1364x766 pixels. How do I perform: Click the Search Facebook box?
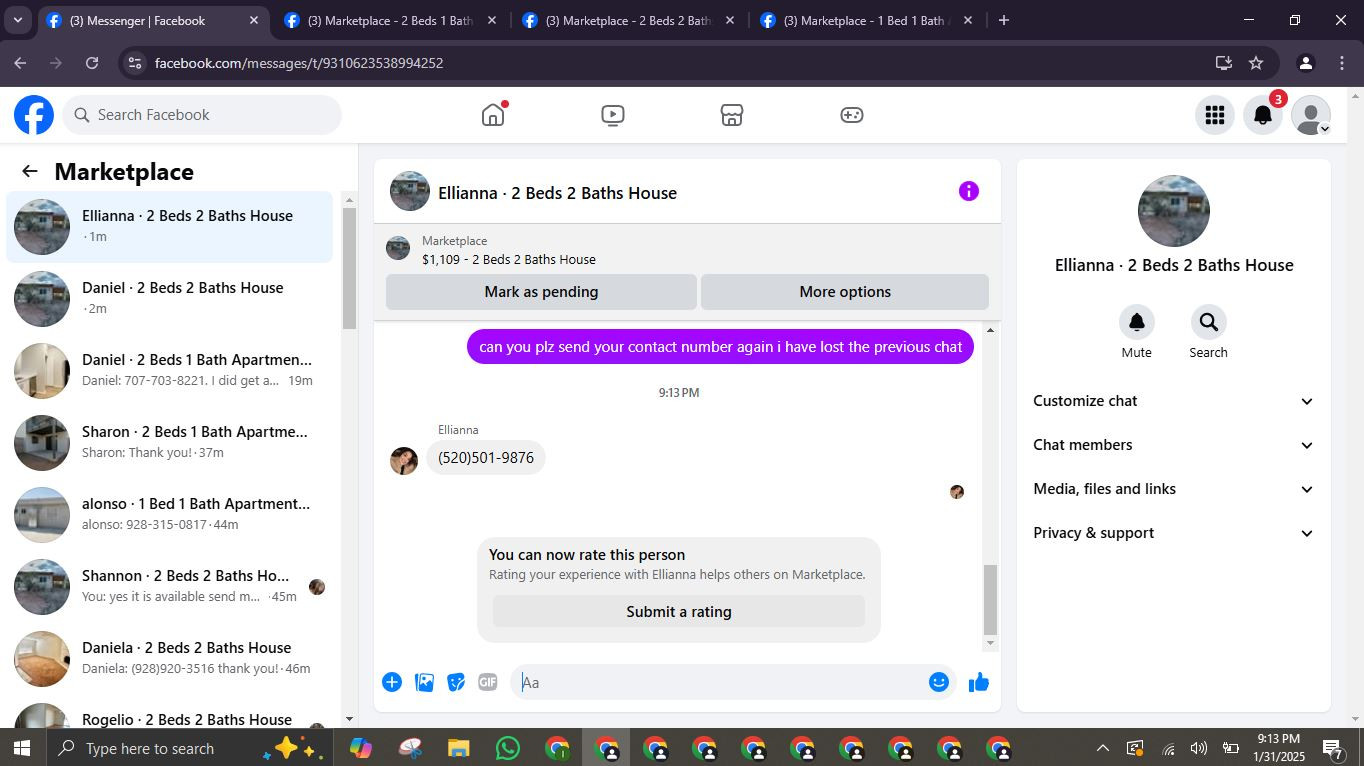tap(202, 115)
